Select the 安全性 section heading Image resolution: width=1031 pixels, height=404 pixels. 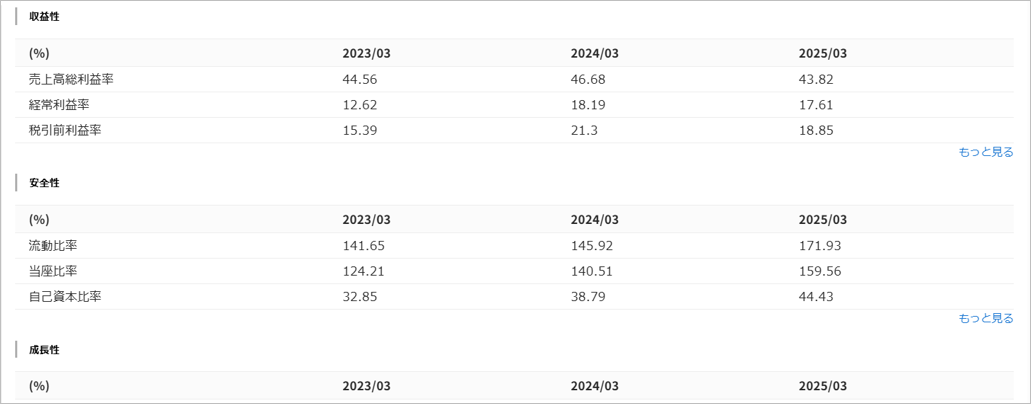point(44,183)
